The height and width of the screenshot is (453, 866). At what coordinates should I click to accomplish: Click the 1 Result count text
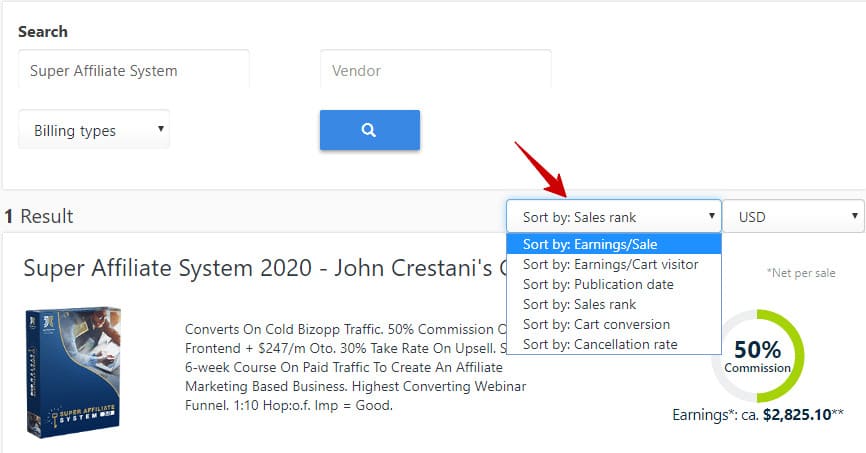tap(39, 216)
